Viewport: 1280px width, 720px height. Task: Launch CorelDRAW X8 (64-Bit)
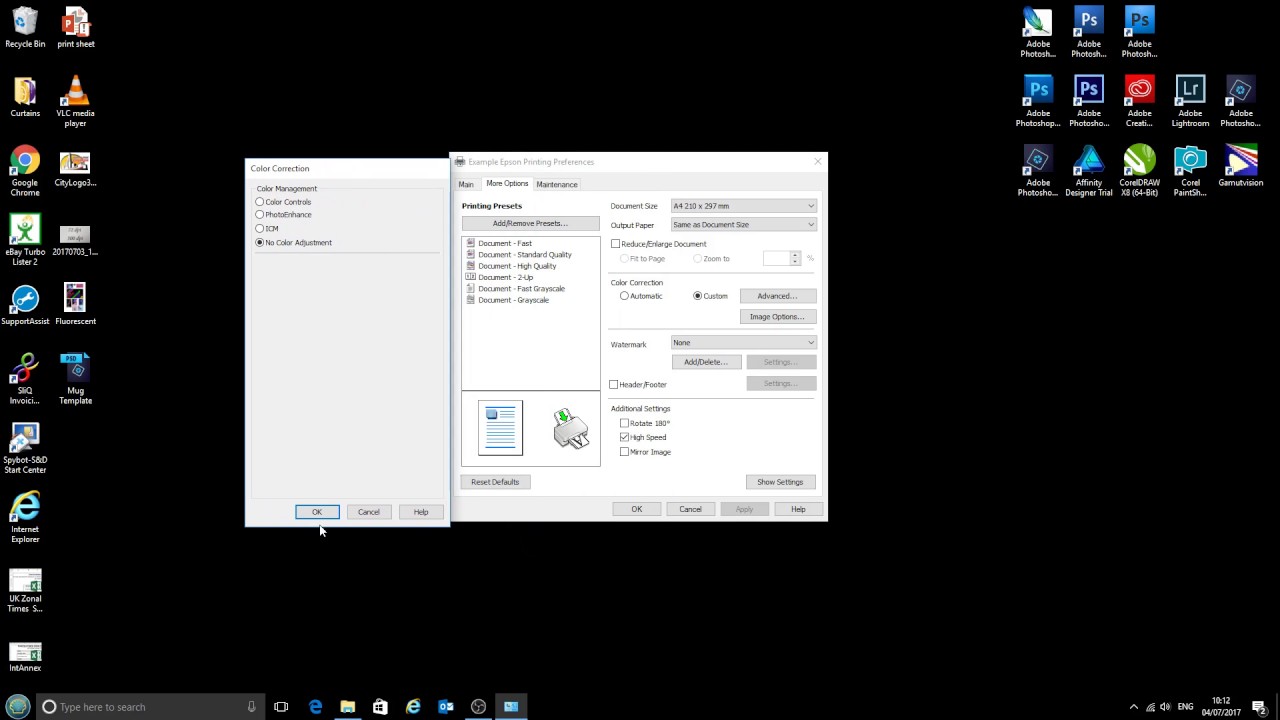tap(1139, 171)
